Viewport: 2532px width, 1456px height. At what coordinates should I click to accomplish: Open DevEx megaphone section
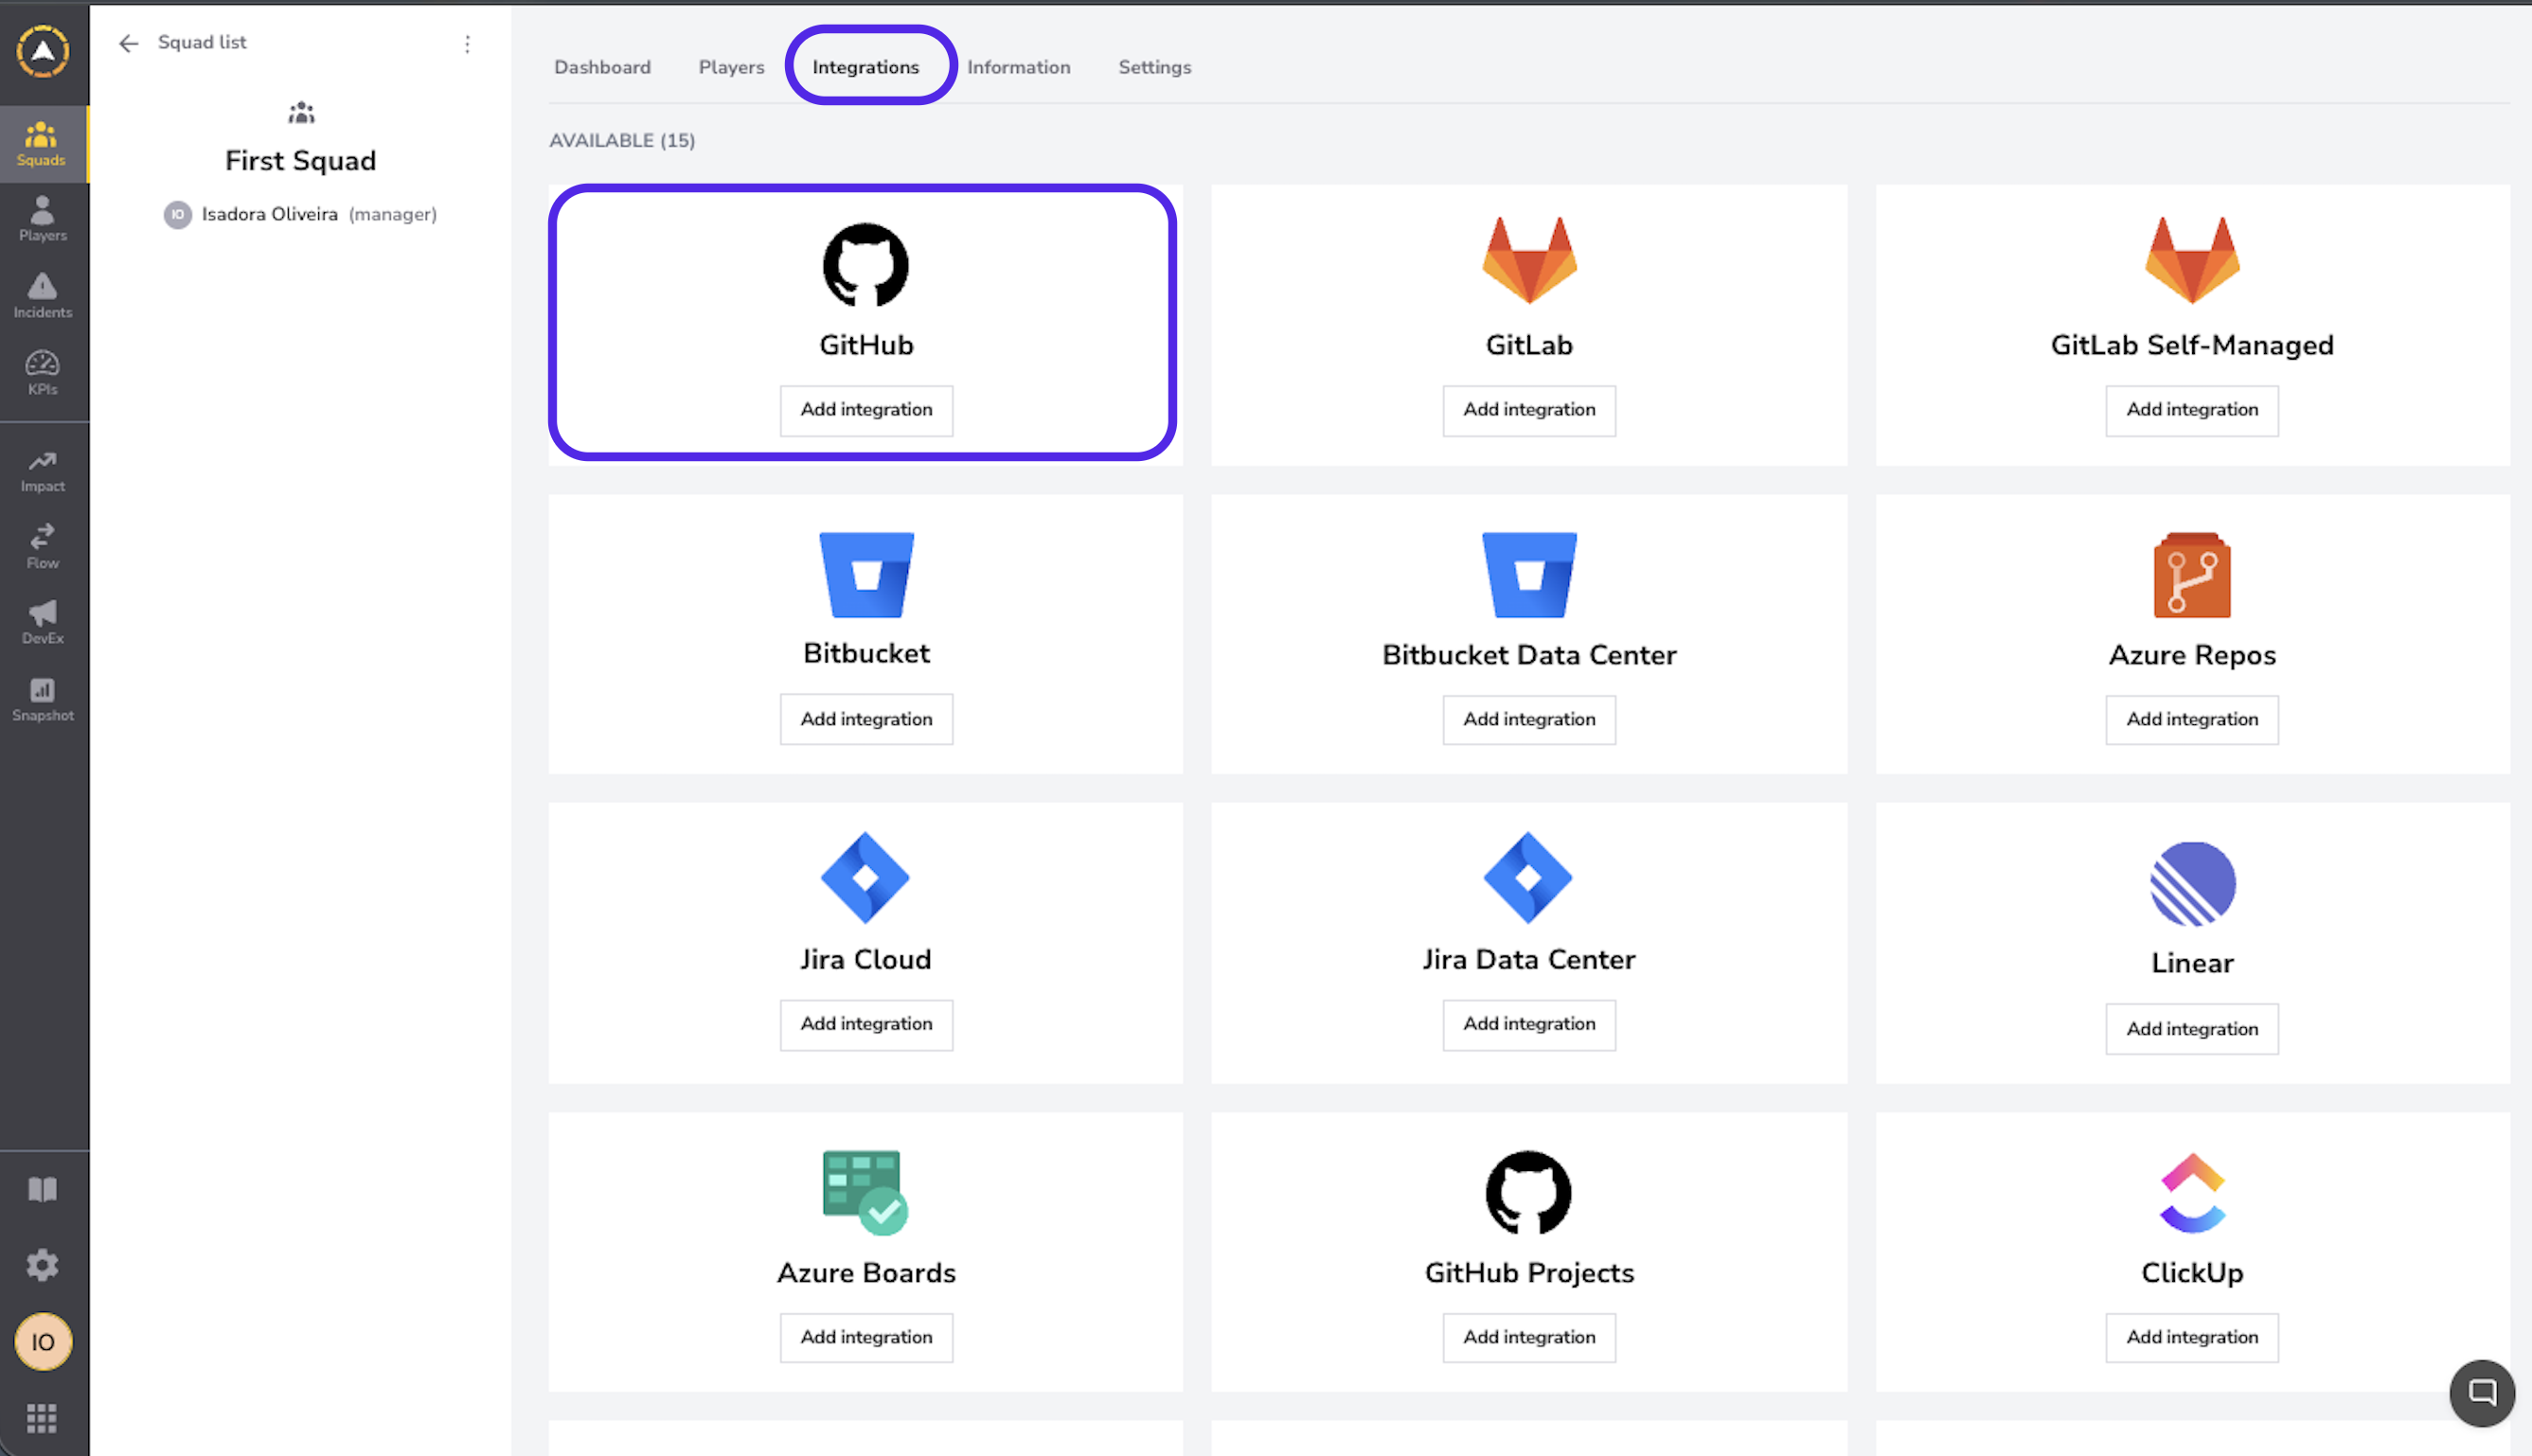(43, 622)
